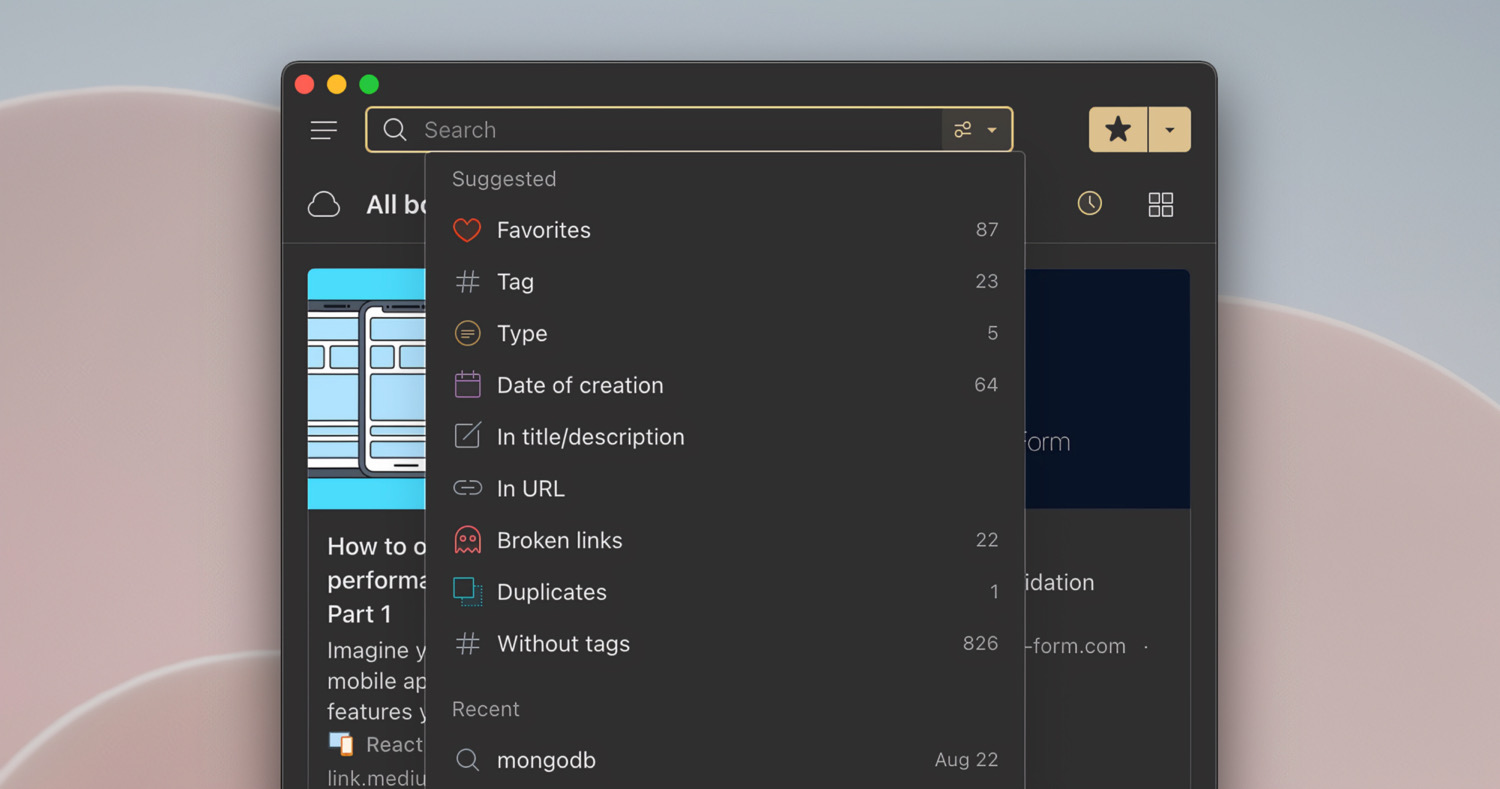Click the cloud All bookmarks icon
Viewport: 1500px width, 789px height.
pos(324,205)
